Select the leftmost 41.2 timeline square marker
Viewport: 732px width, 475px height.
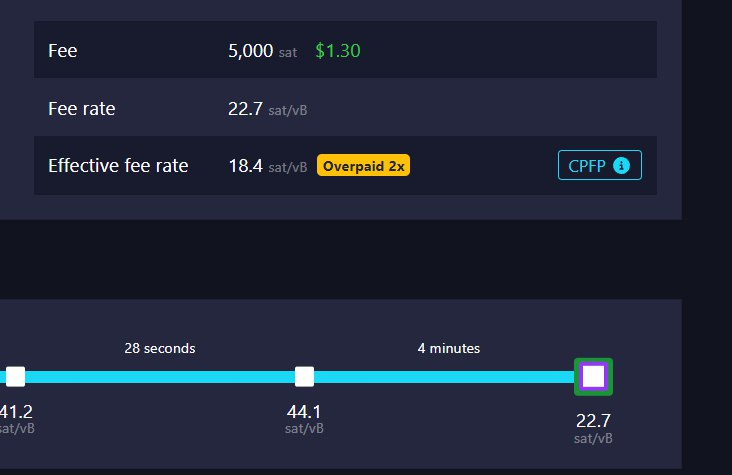point(15,376)
